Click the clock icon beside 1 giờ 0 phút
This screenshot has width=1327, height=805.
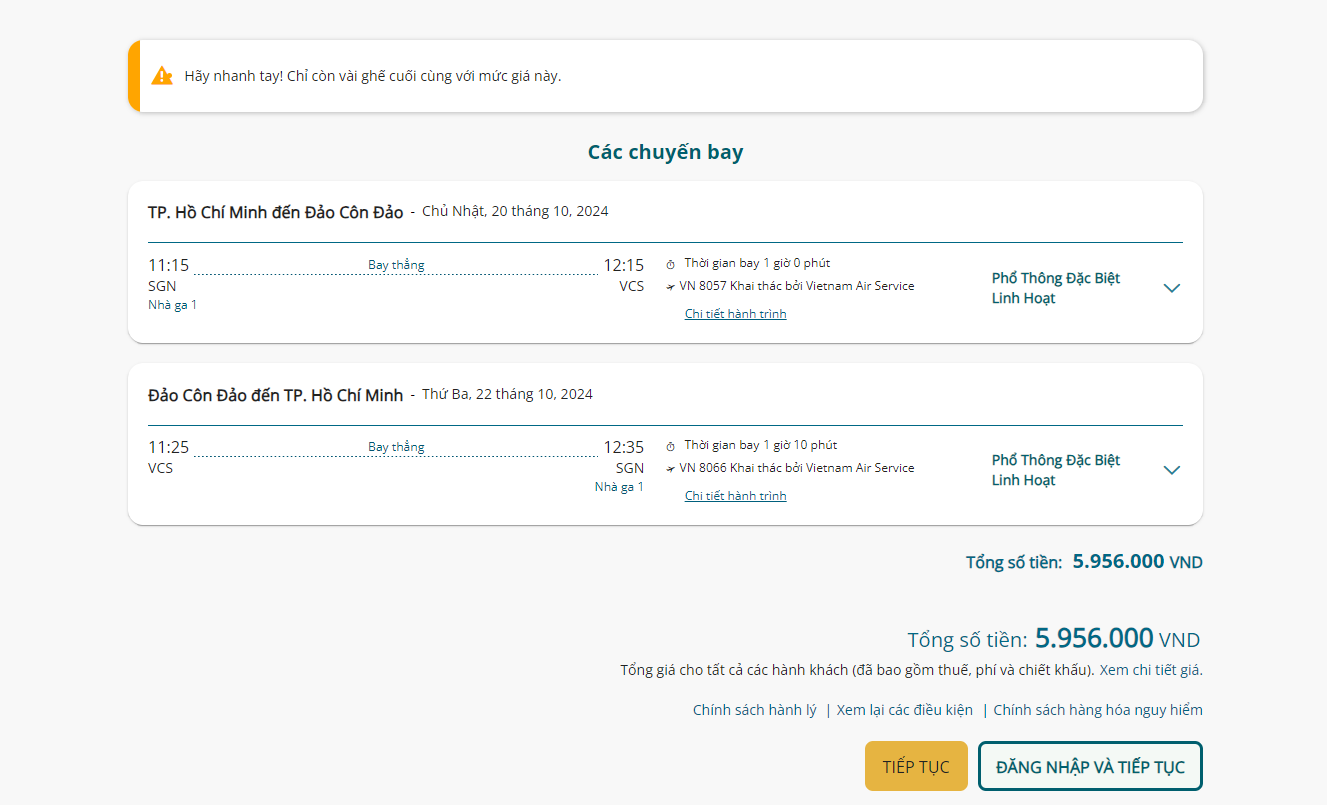click(x=671, y=265)
